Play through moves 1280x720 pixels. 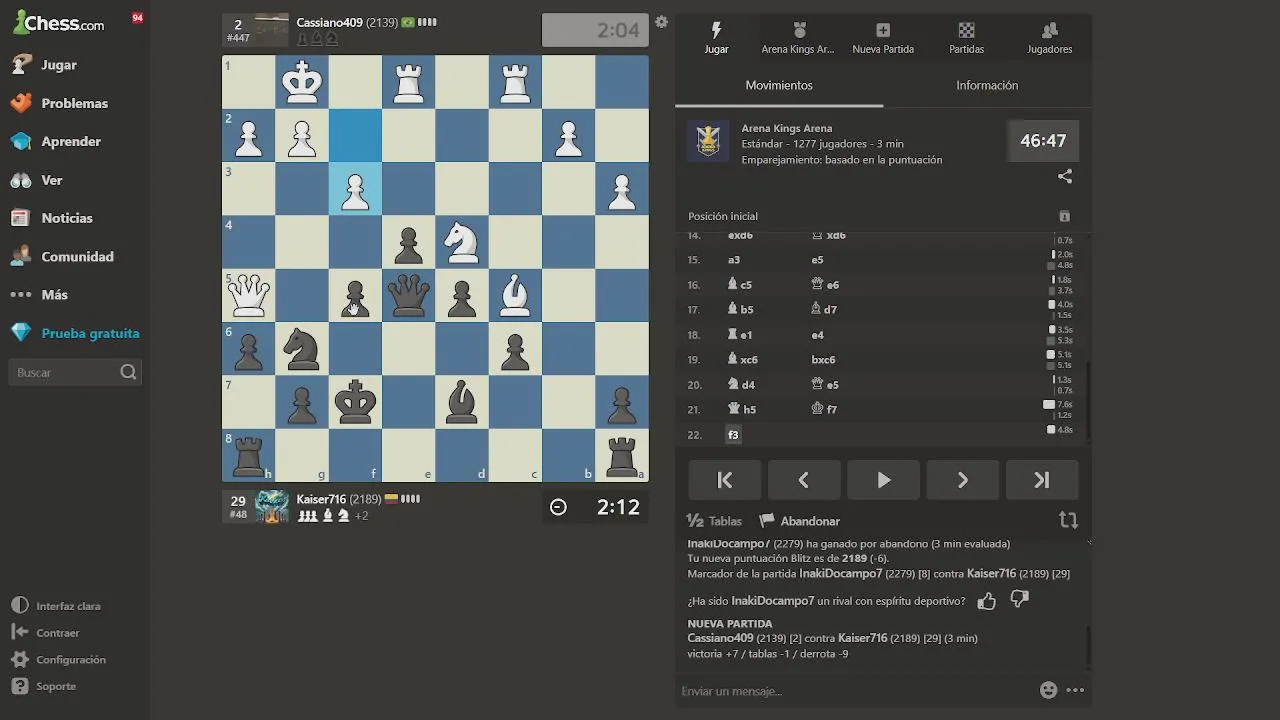883,480
